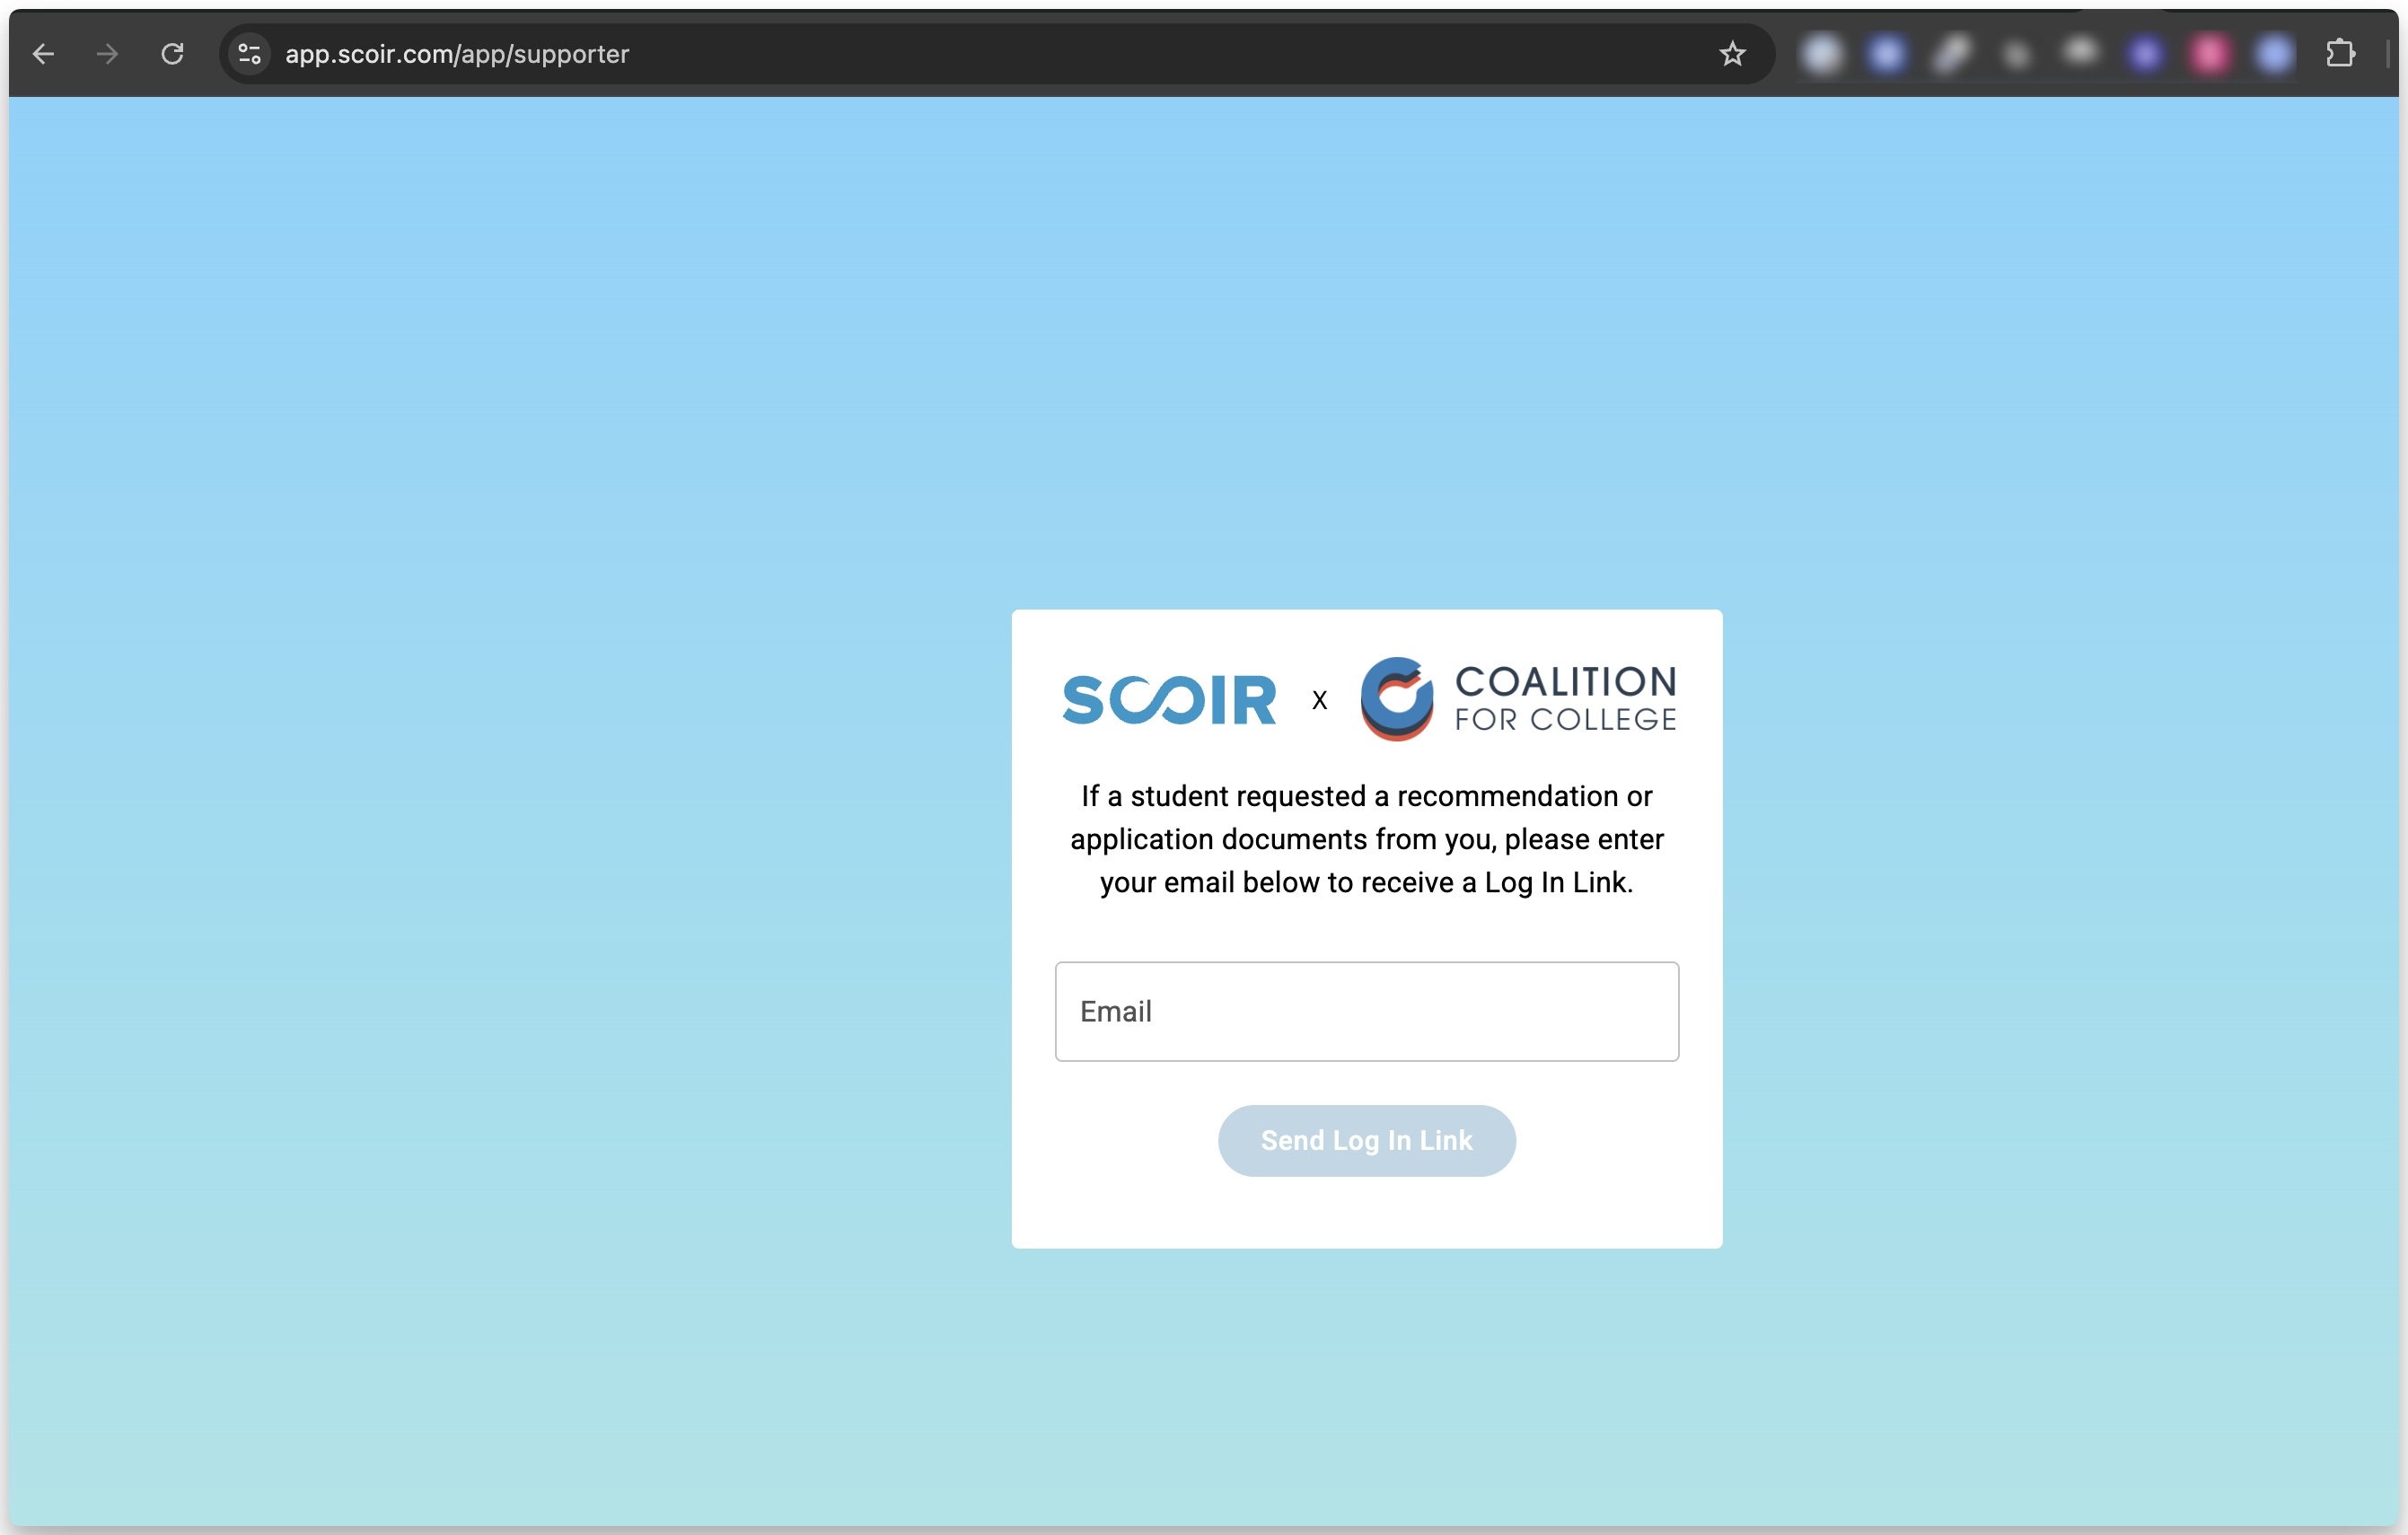Click the pink blurred extension icon
Screen dimensions: 2408x1535
[x=2210, y=54]
